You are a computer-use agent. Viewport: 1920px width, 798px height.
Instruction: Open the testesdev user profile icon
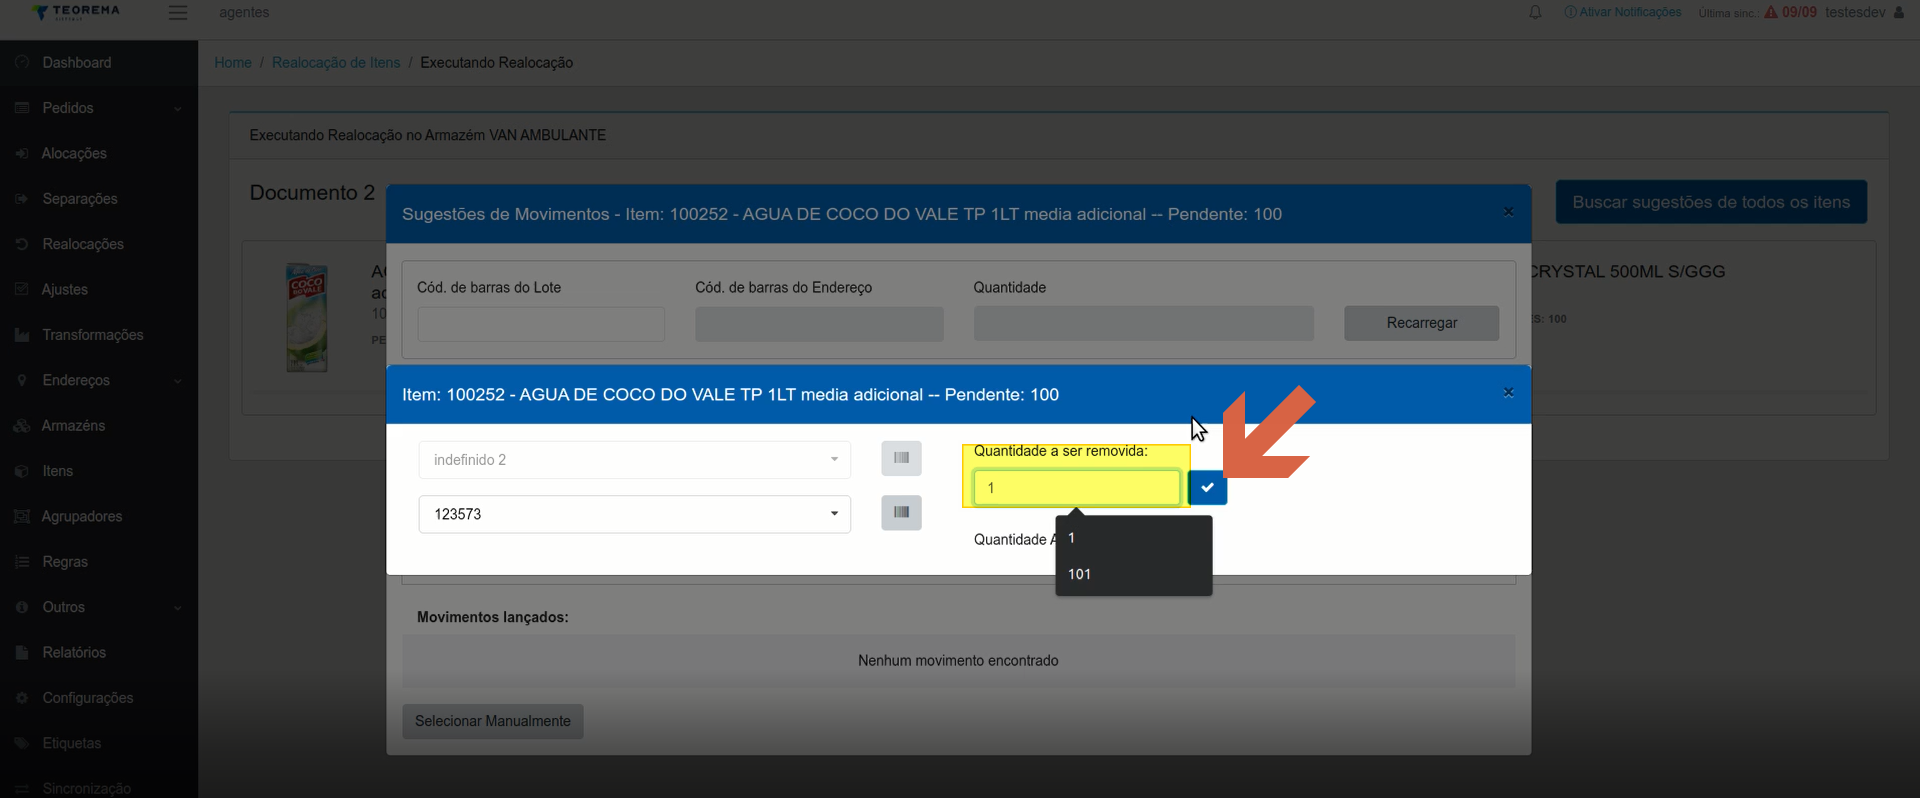pyautogui.click(x=1899, y=12)
